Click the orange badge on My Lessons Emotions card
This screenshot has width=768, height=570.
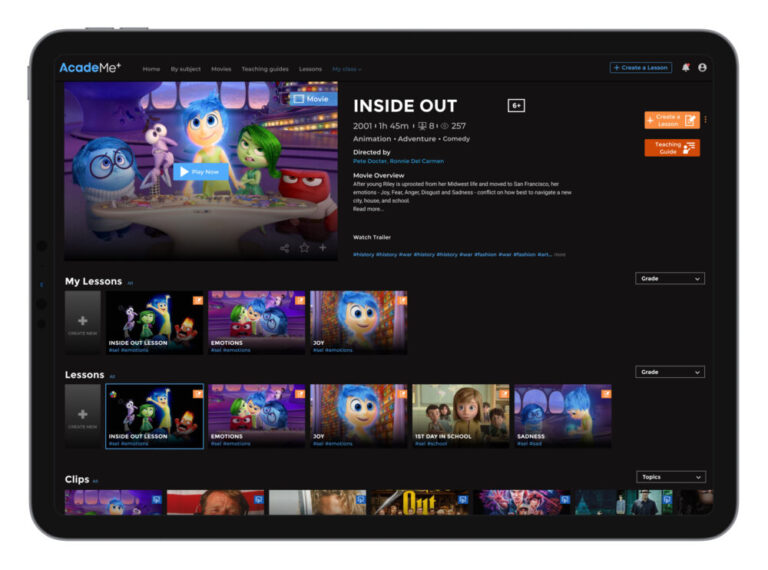coord(300,300)
